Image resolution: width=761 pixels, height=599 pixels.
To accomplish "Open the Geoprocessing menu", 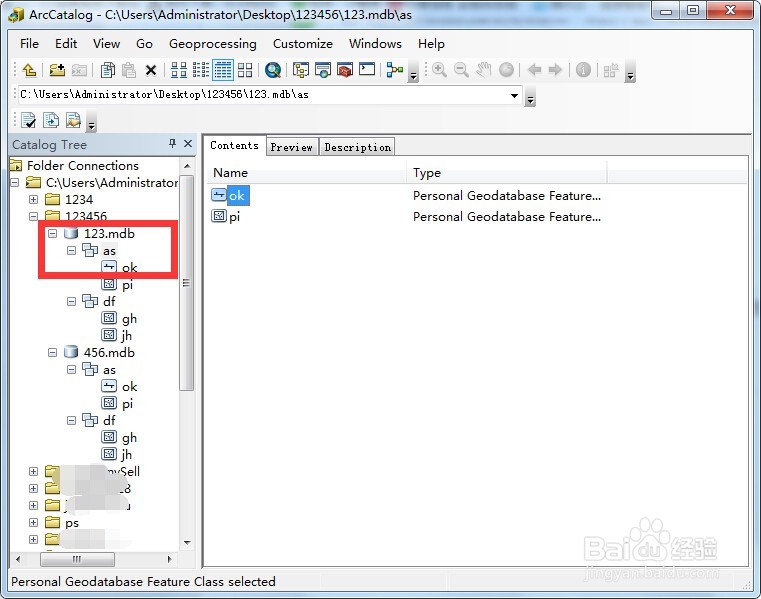I will pyautogui.click(x=213, y=44).
